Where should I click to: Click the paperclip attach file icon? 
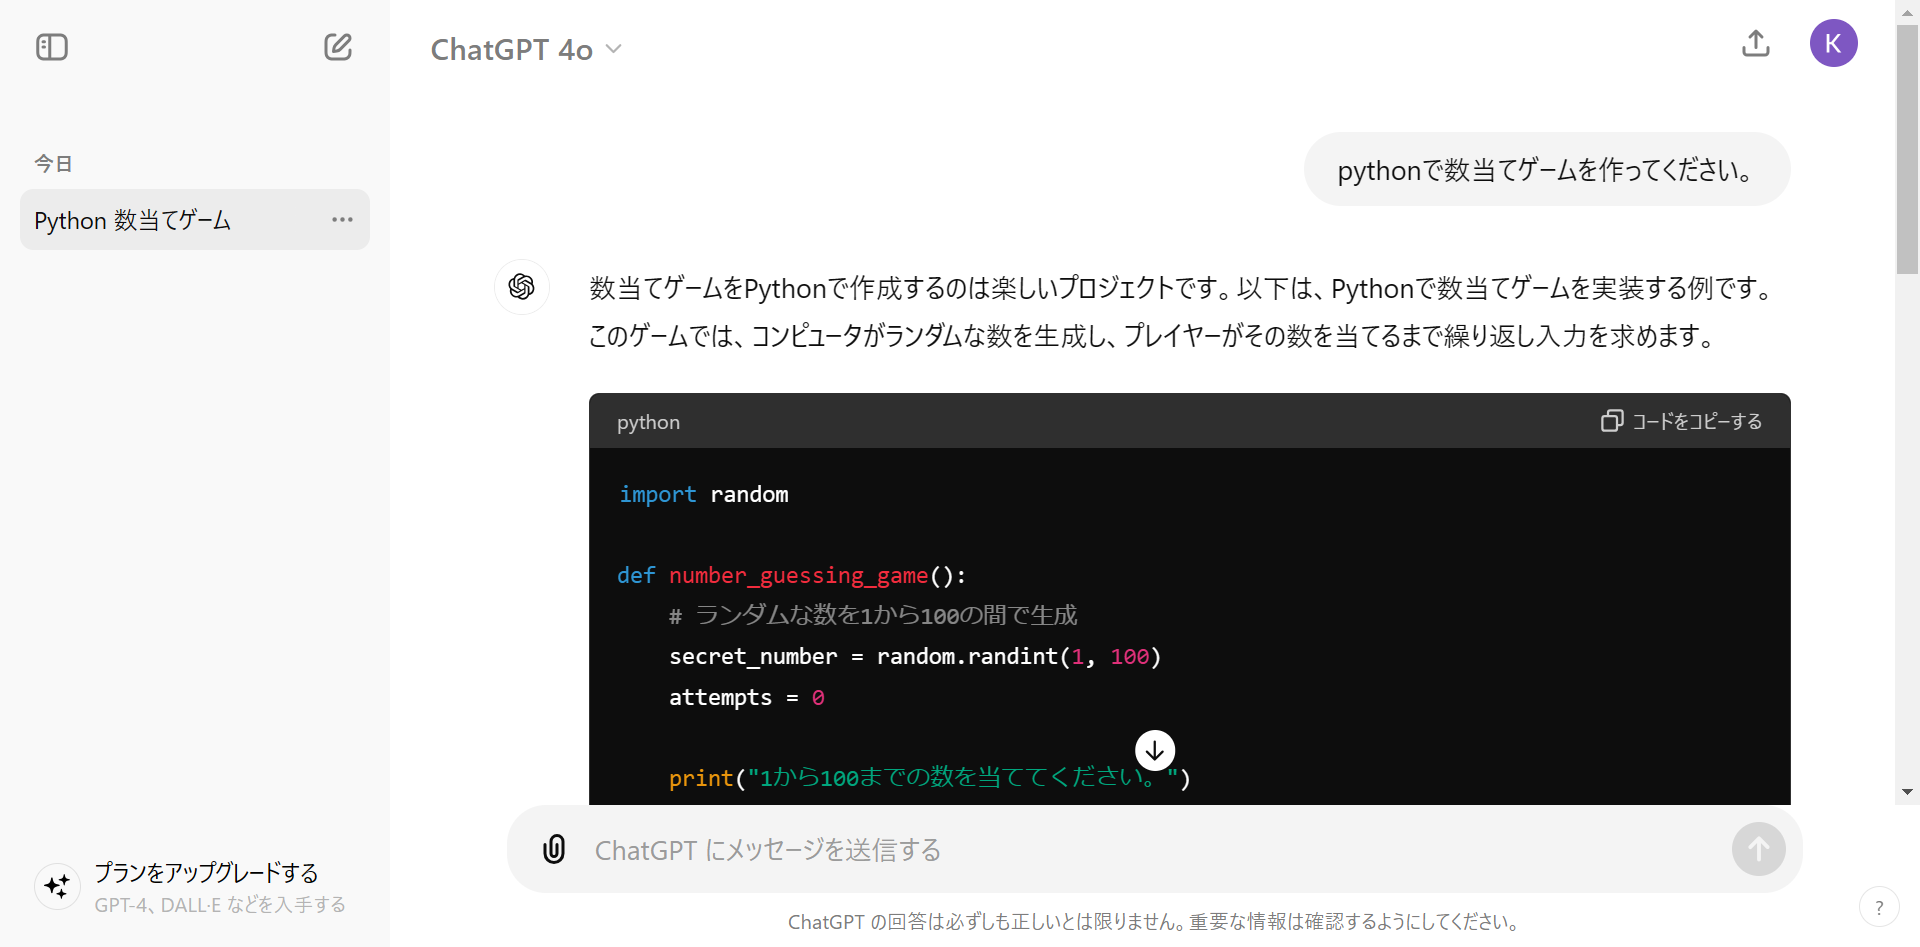click(554, 849)
